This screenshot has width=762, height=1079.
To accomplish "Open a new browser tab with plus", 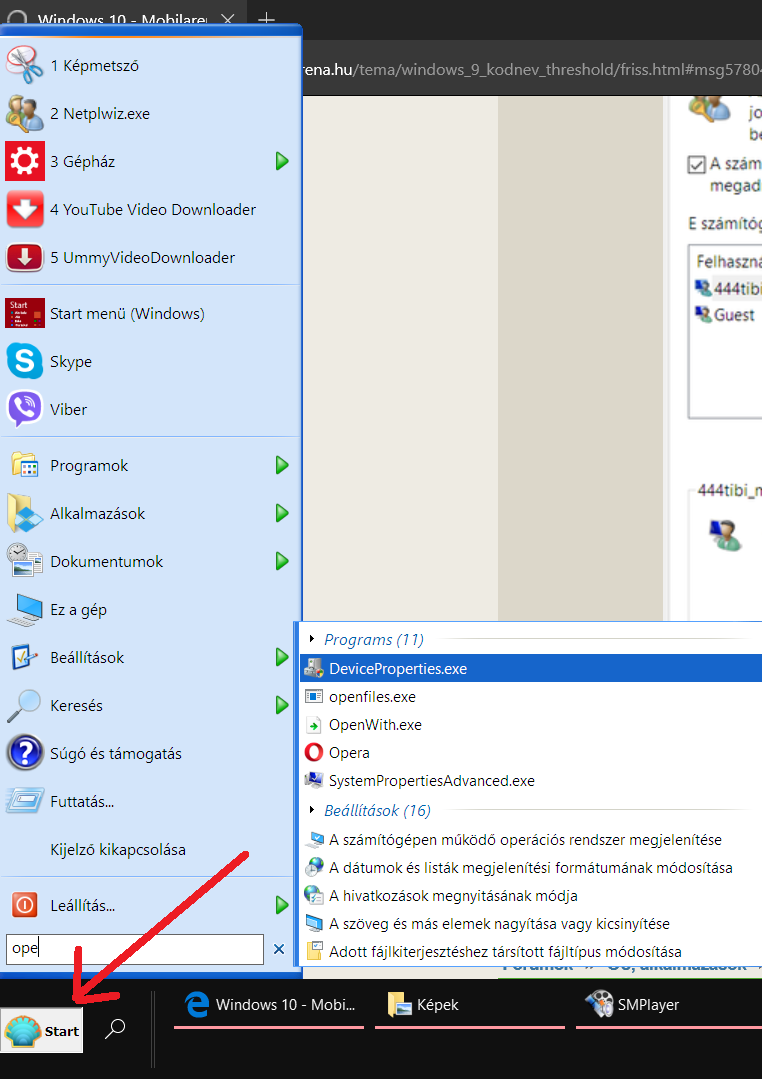I will point(266,19).
